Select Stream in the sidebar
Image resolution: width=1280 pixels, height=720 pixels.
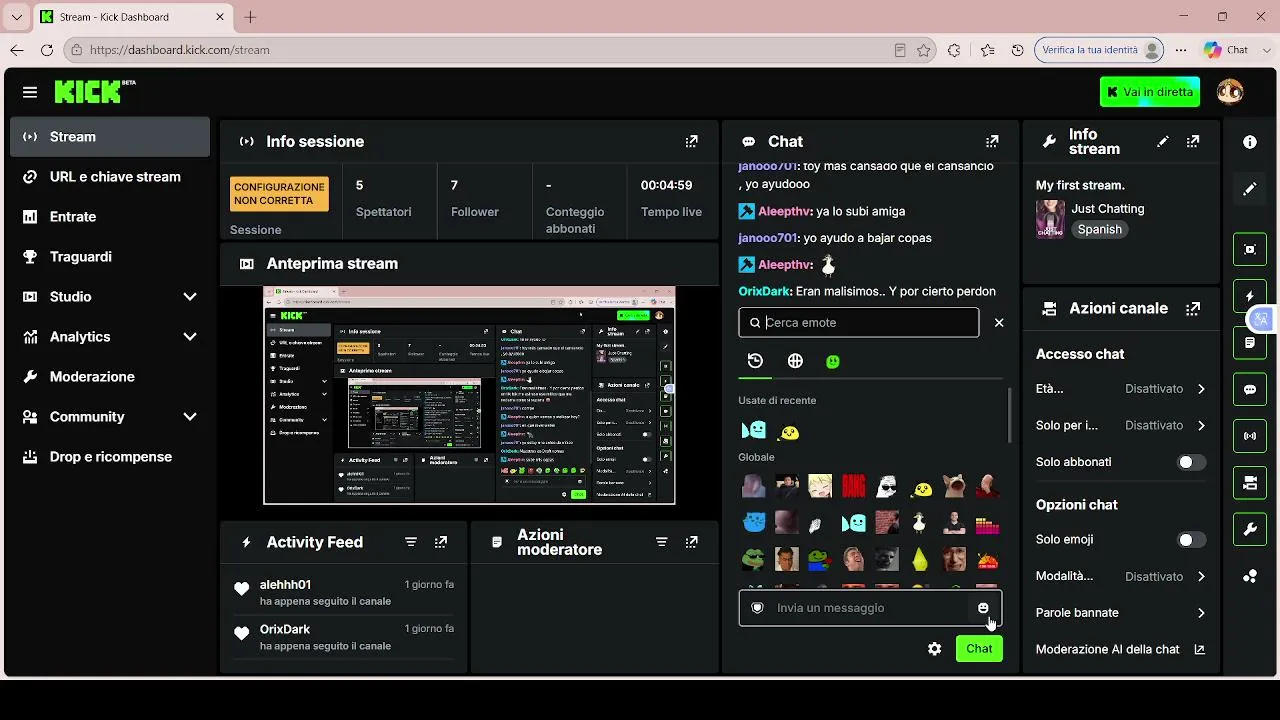pyautogui.click(x=110, y=137)
